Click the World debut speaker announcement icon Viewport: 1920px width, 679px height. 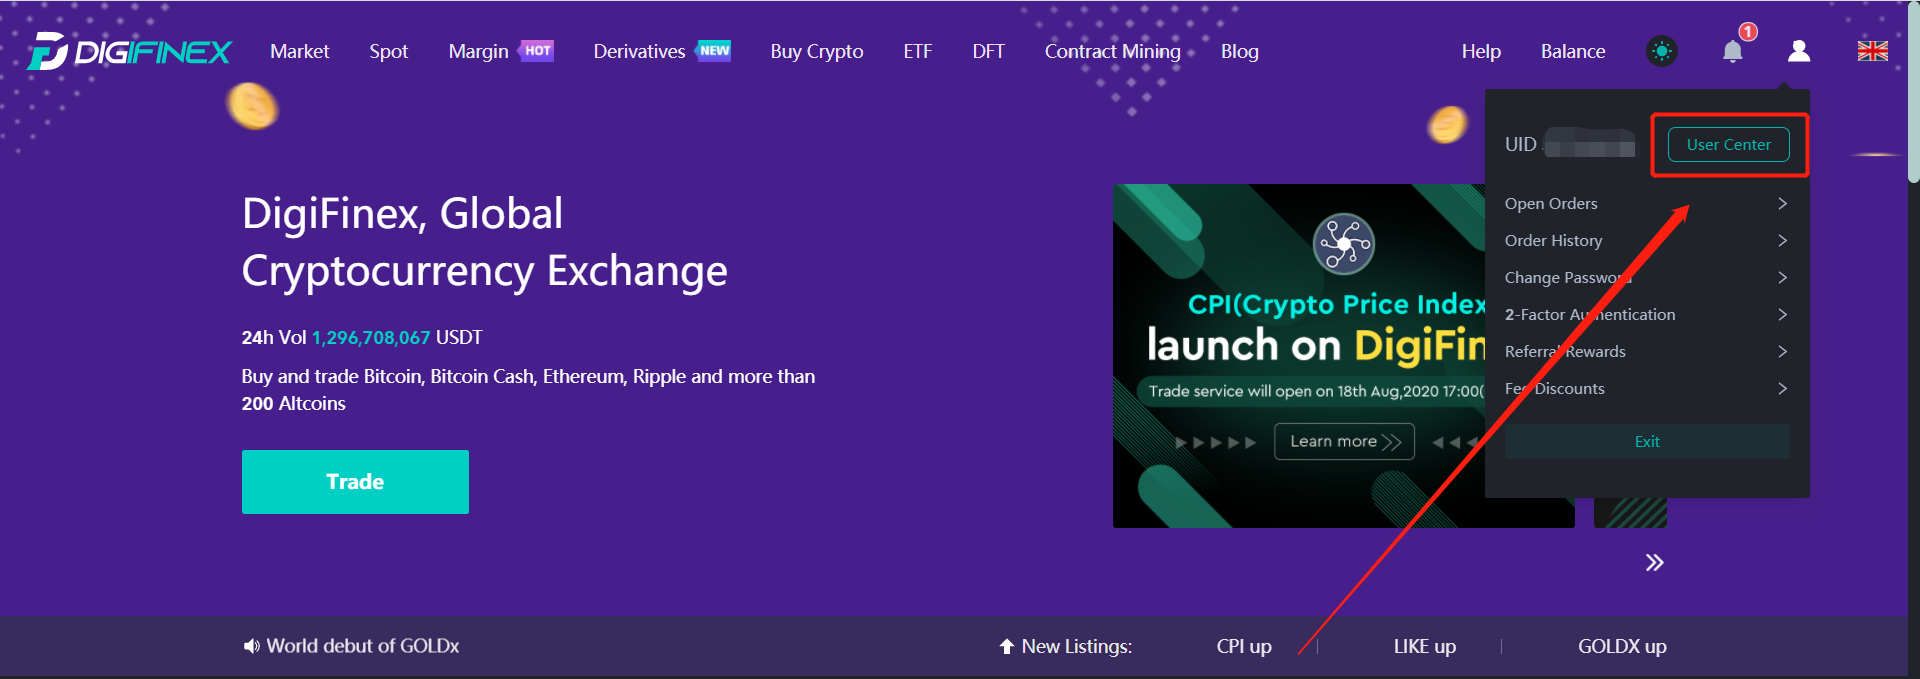tap(251, 646)
